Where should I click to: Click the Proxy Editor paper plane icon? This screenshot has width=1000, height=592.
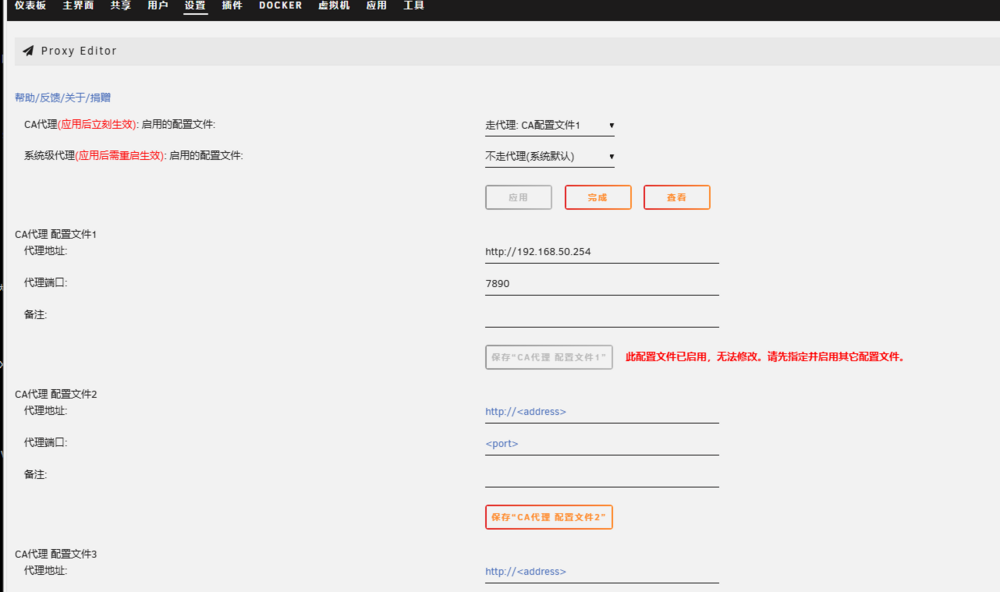point(28,51)
